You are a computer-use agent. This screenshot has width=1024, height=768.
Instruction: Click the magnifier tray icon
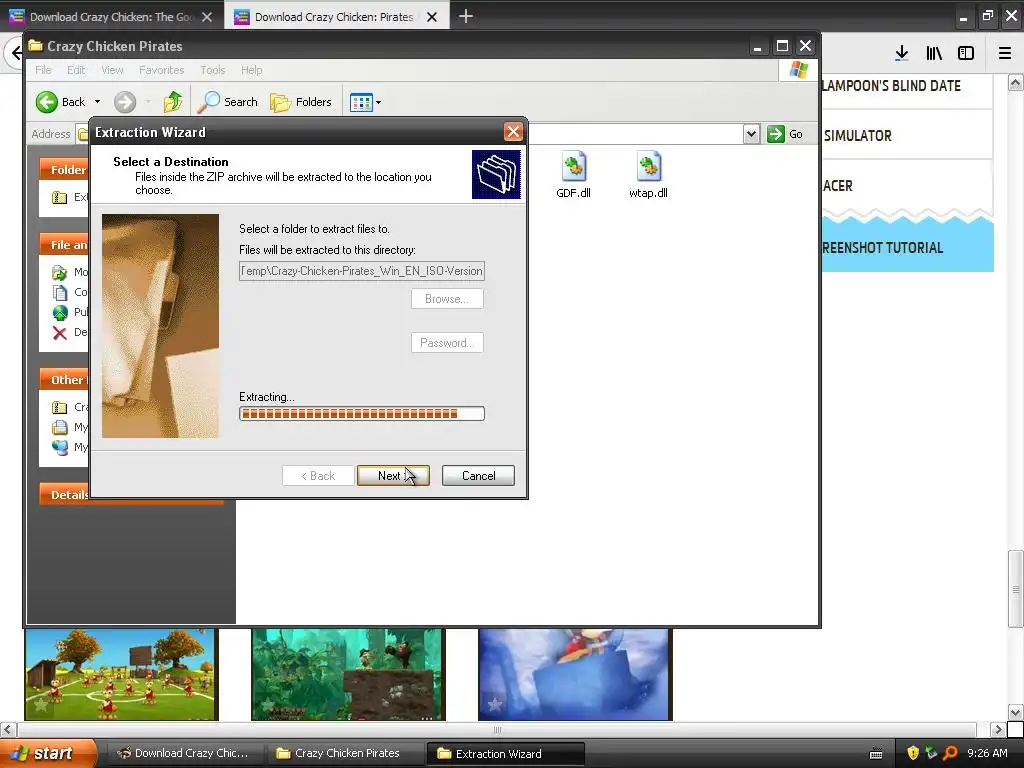[950, 753]
